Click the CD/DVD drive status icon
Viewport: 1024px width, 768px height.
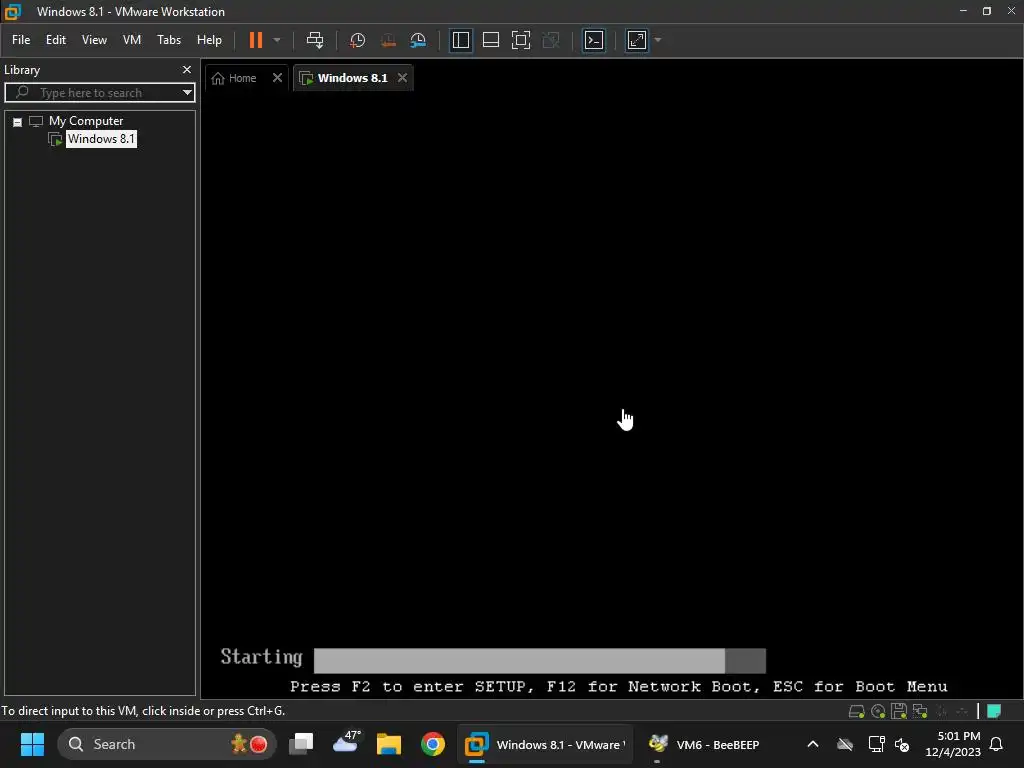point(878,711)
